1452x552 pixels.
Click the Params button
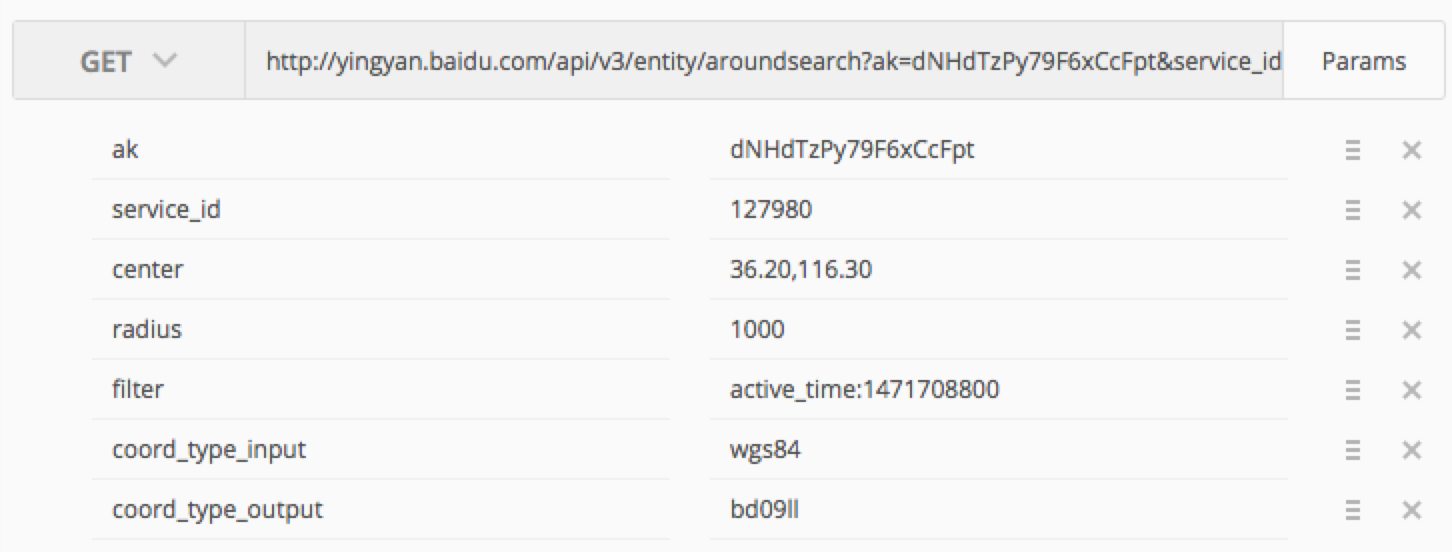click(x=1363, y=62)
